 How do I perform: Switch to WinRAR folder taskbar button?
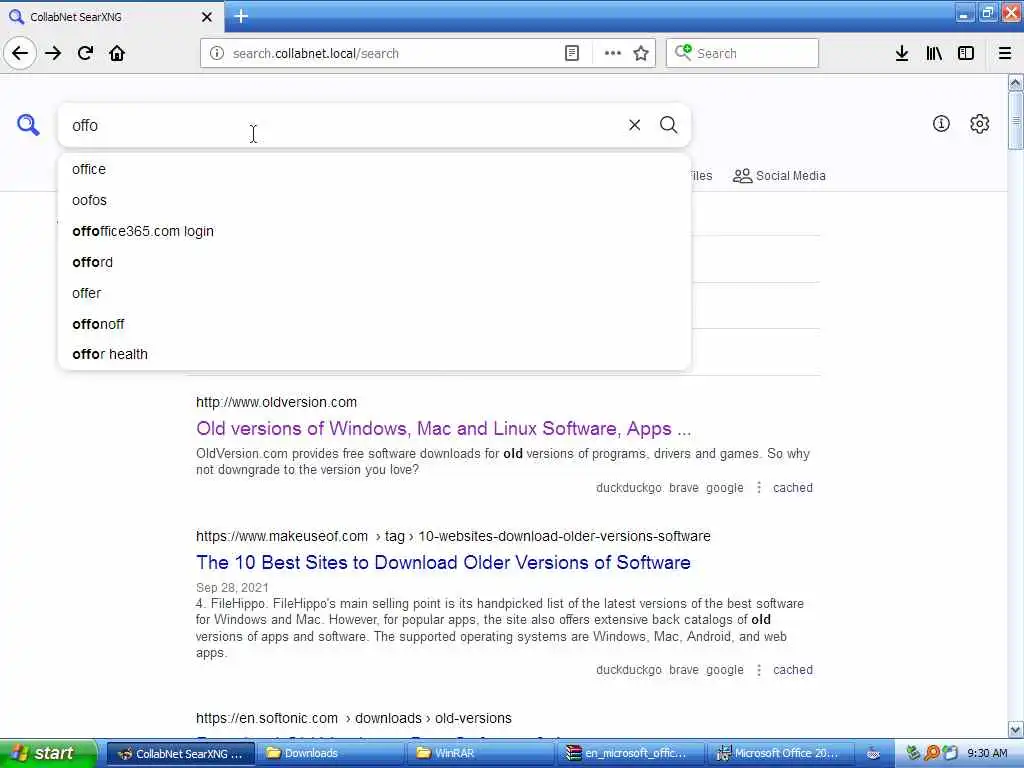click(x=481, y=753)
